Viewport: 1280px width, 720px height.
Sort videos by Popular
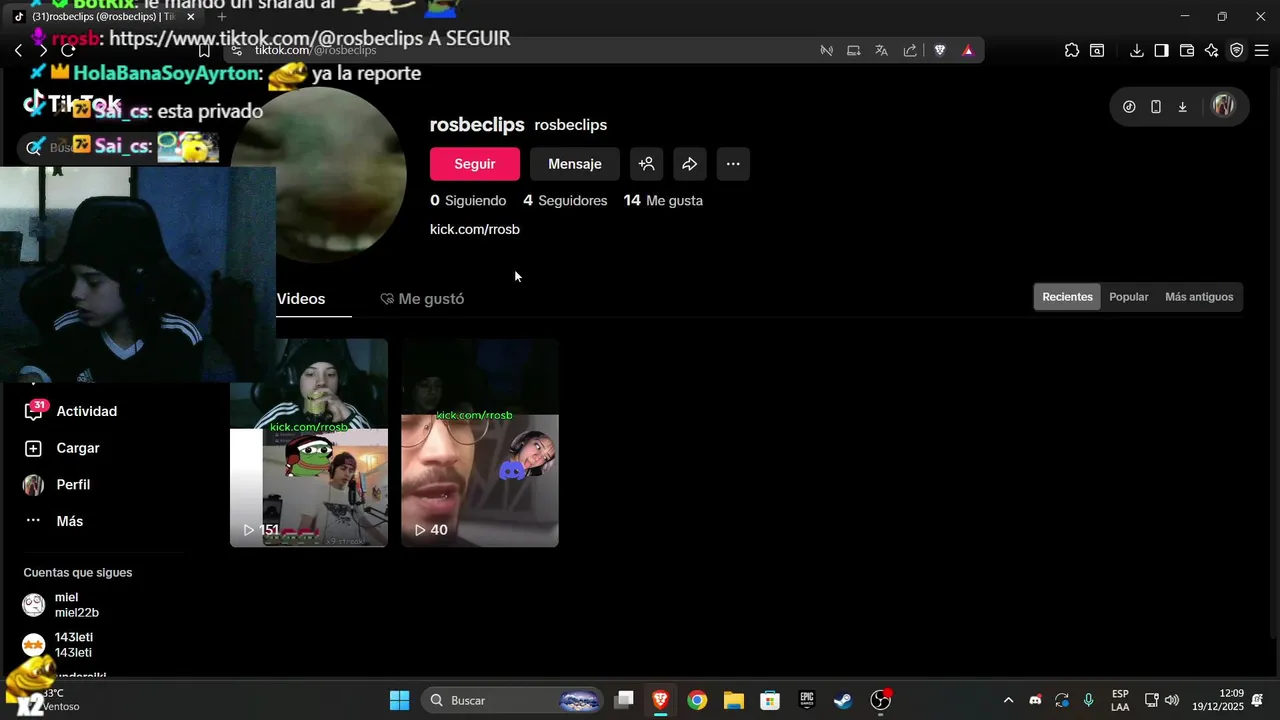click(x=1129, y=297)
